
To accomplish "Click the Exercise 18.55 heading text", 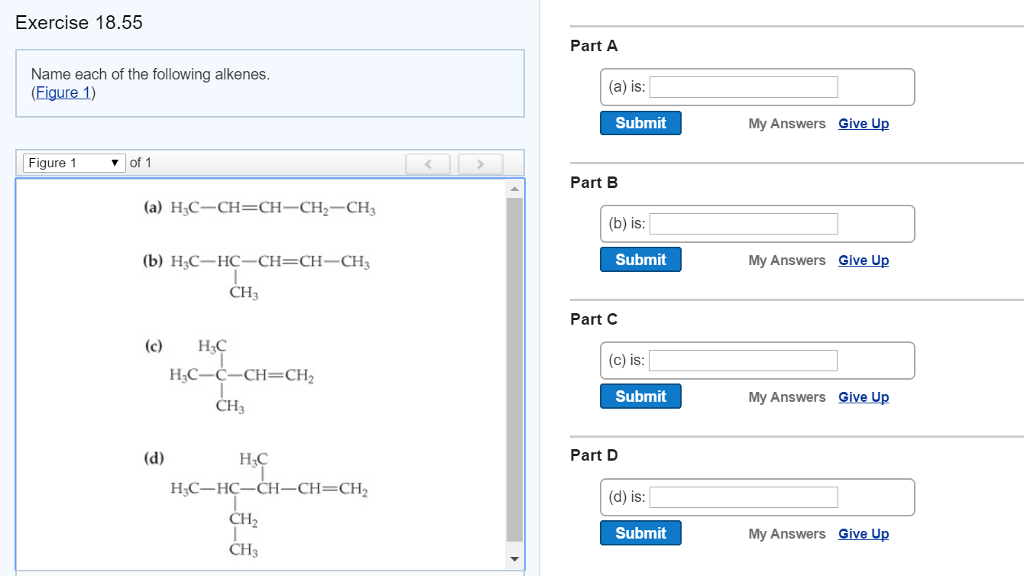I will [78, 22].
